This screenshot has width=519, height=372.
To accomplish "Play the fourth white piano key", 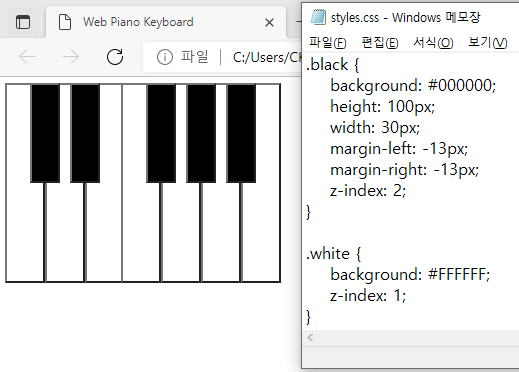I will click(141, 233).
